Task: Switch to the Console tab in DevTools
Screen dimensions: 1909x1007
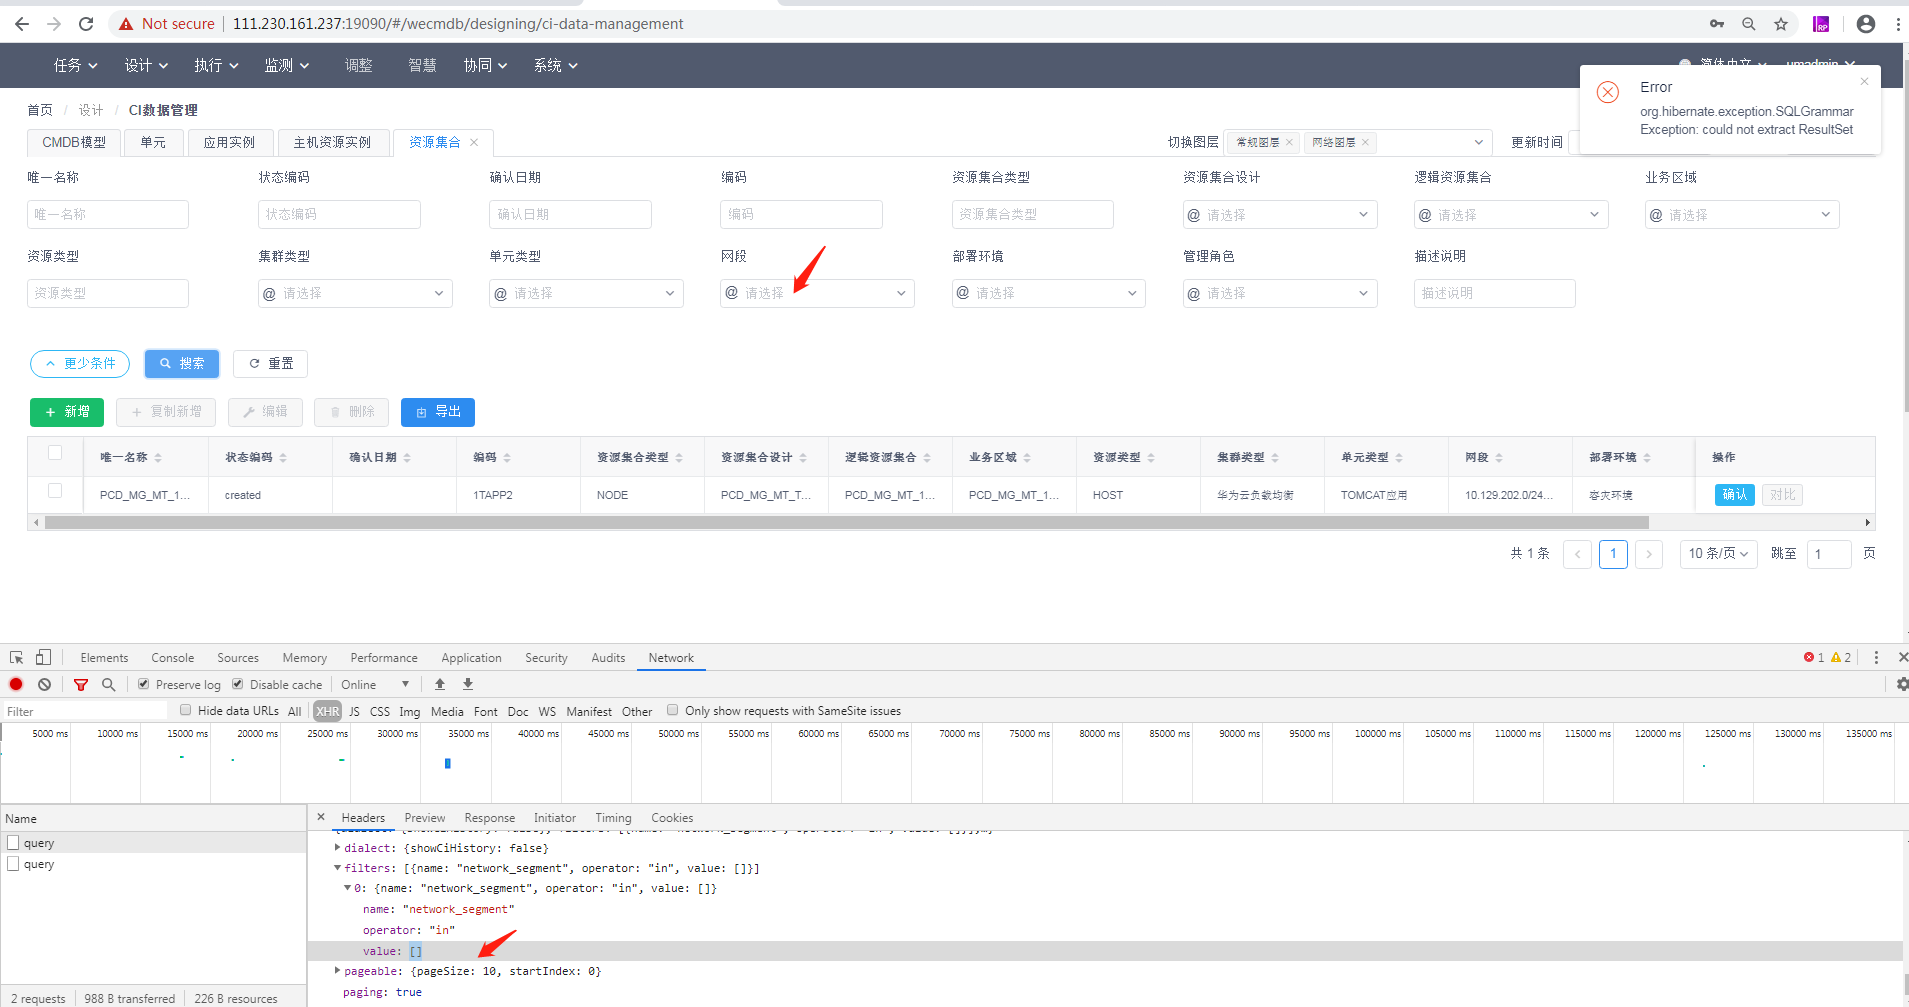Action: pos(172,657)
